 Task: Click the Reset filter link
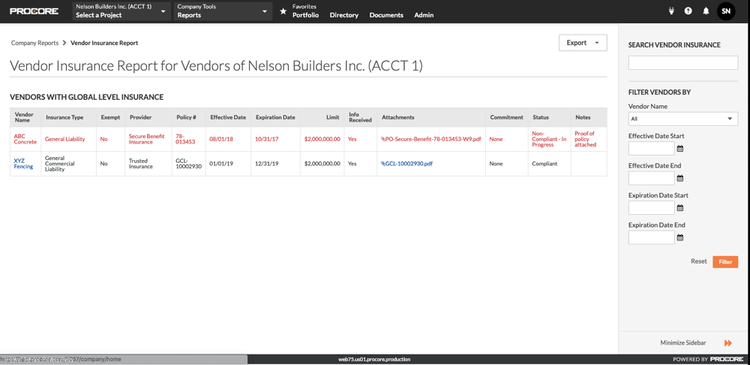[698, 262]
